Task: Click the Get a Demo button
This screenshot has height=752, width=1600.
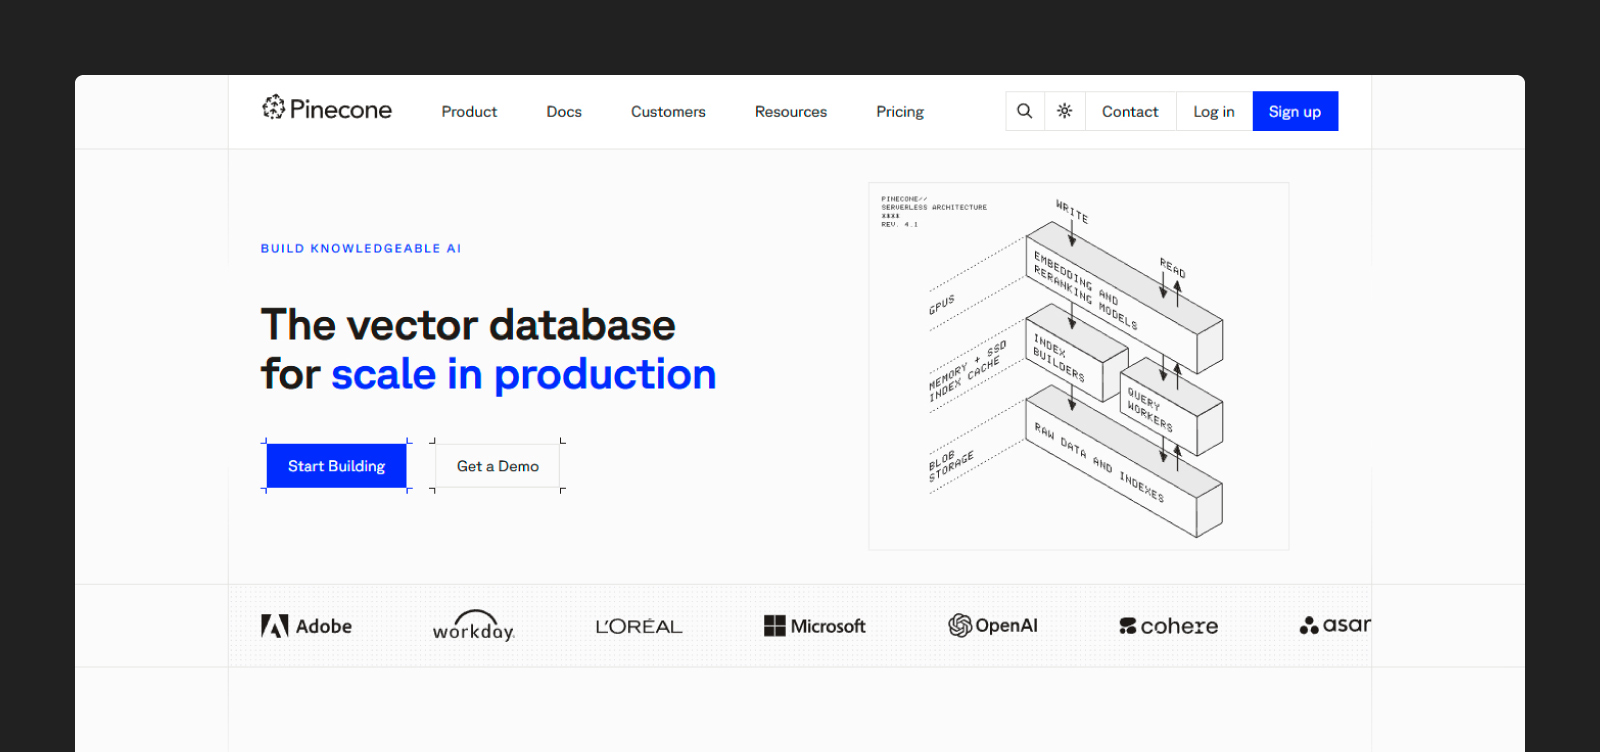Action: click(x=498, y=466)
